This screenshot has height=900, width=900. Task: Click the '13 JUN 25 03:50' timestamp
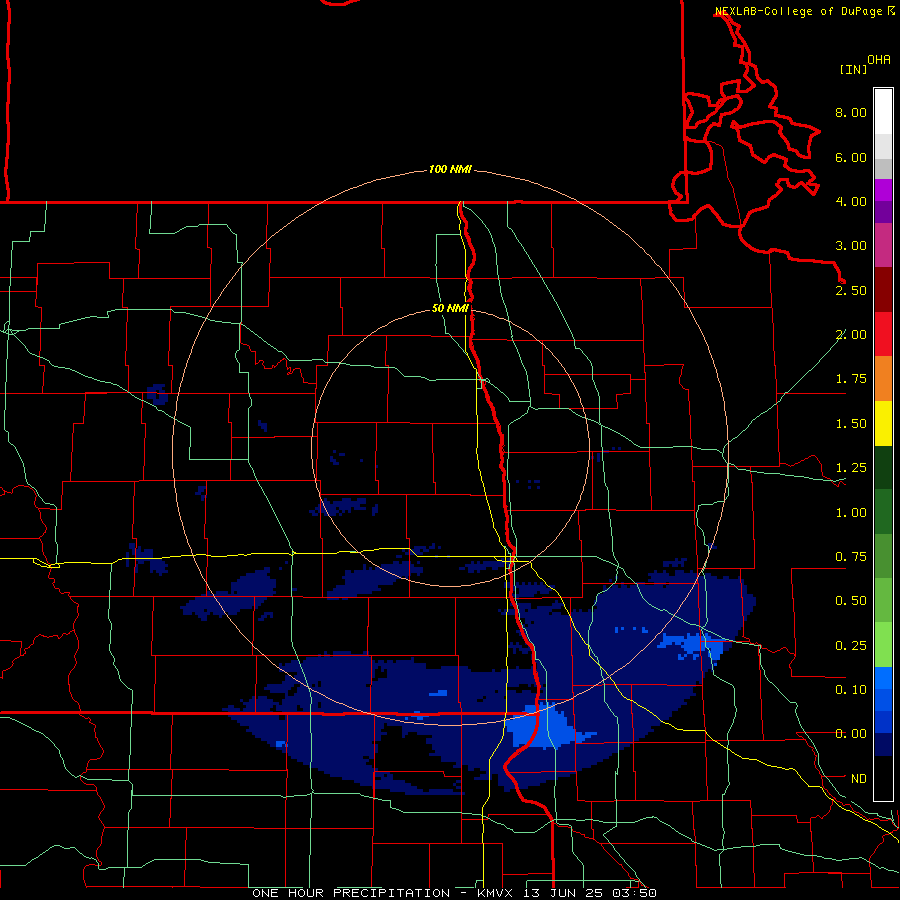[x=589, y=893]
